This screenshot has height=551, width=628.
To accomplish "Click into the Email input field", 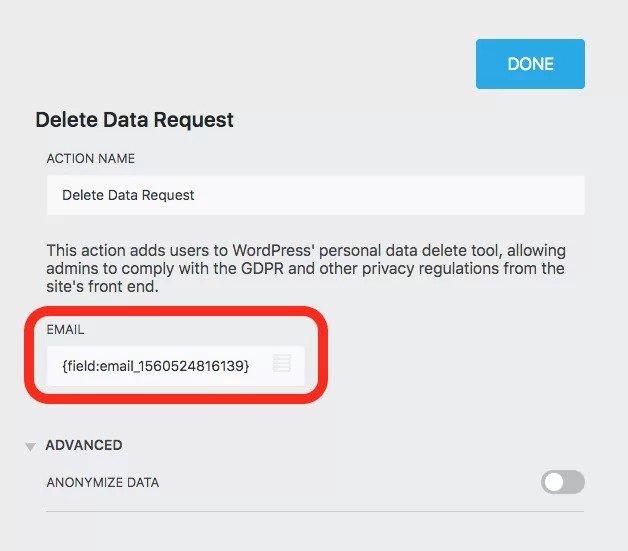I will click(x=160, y=366).
